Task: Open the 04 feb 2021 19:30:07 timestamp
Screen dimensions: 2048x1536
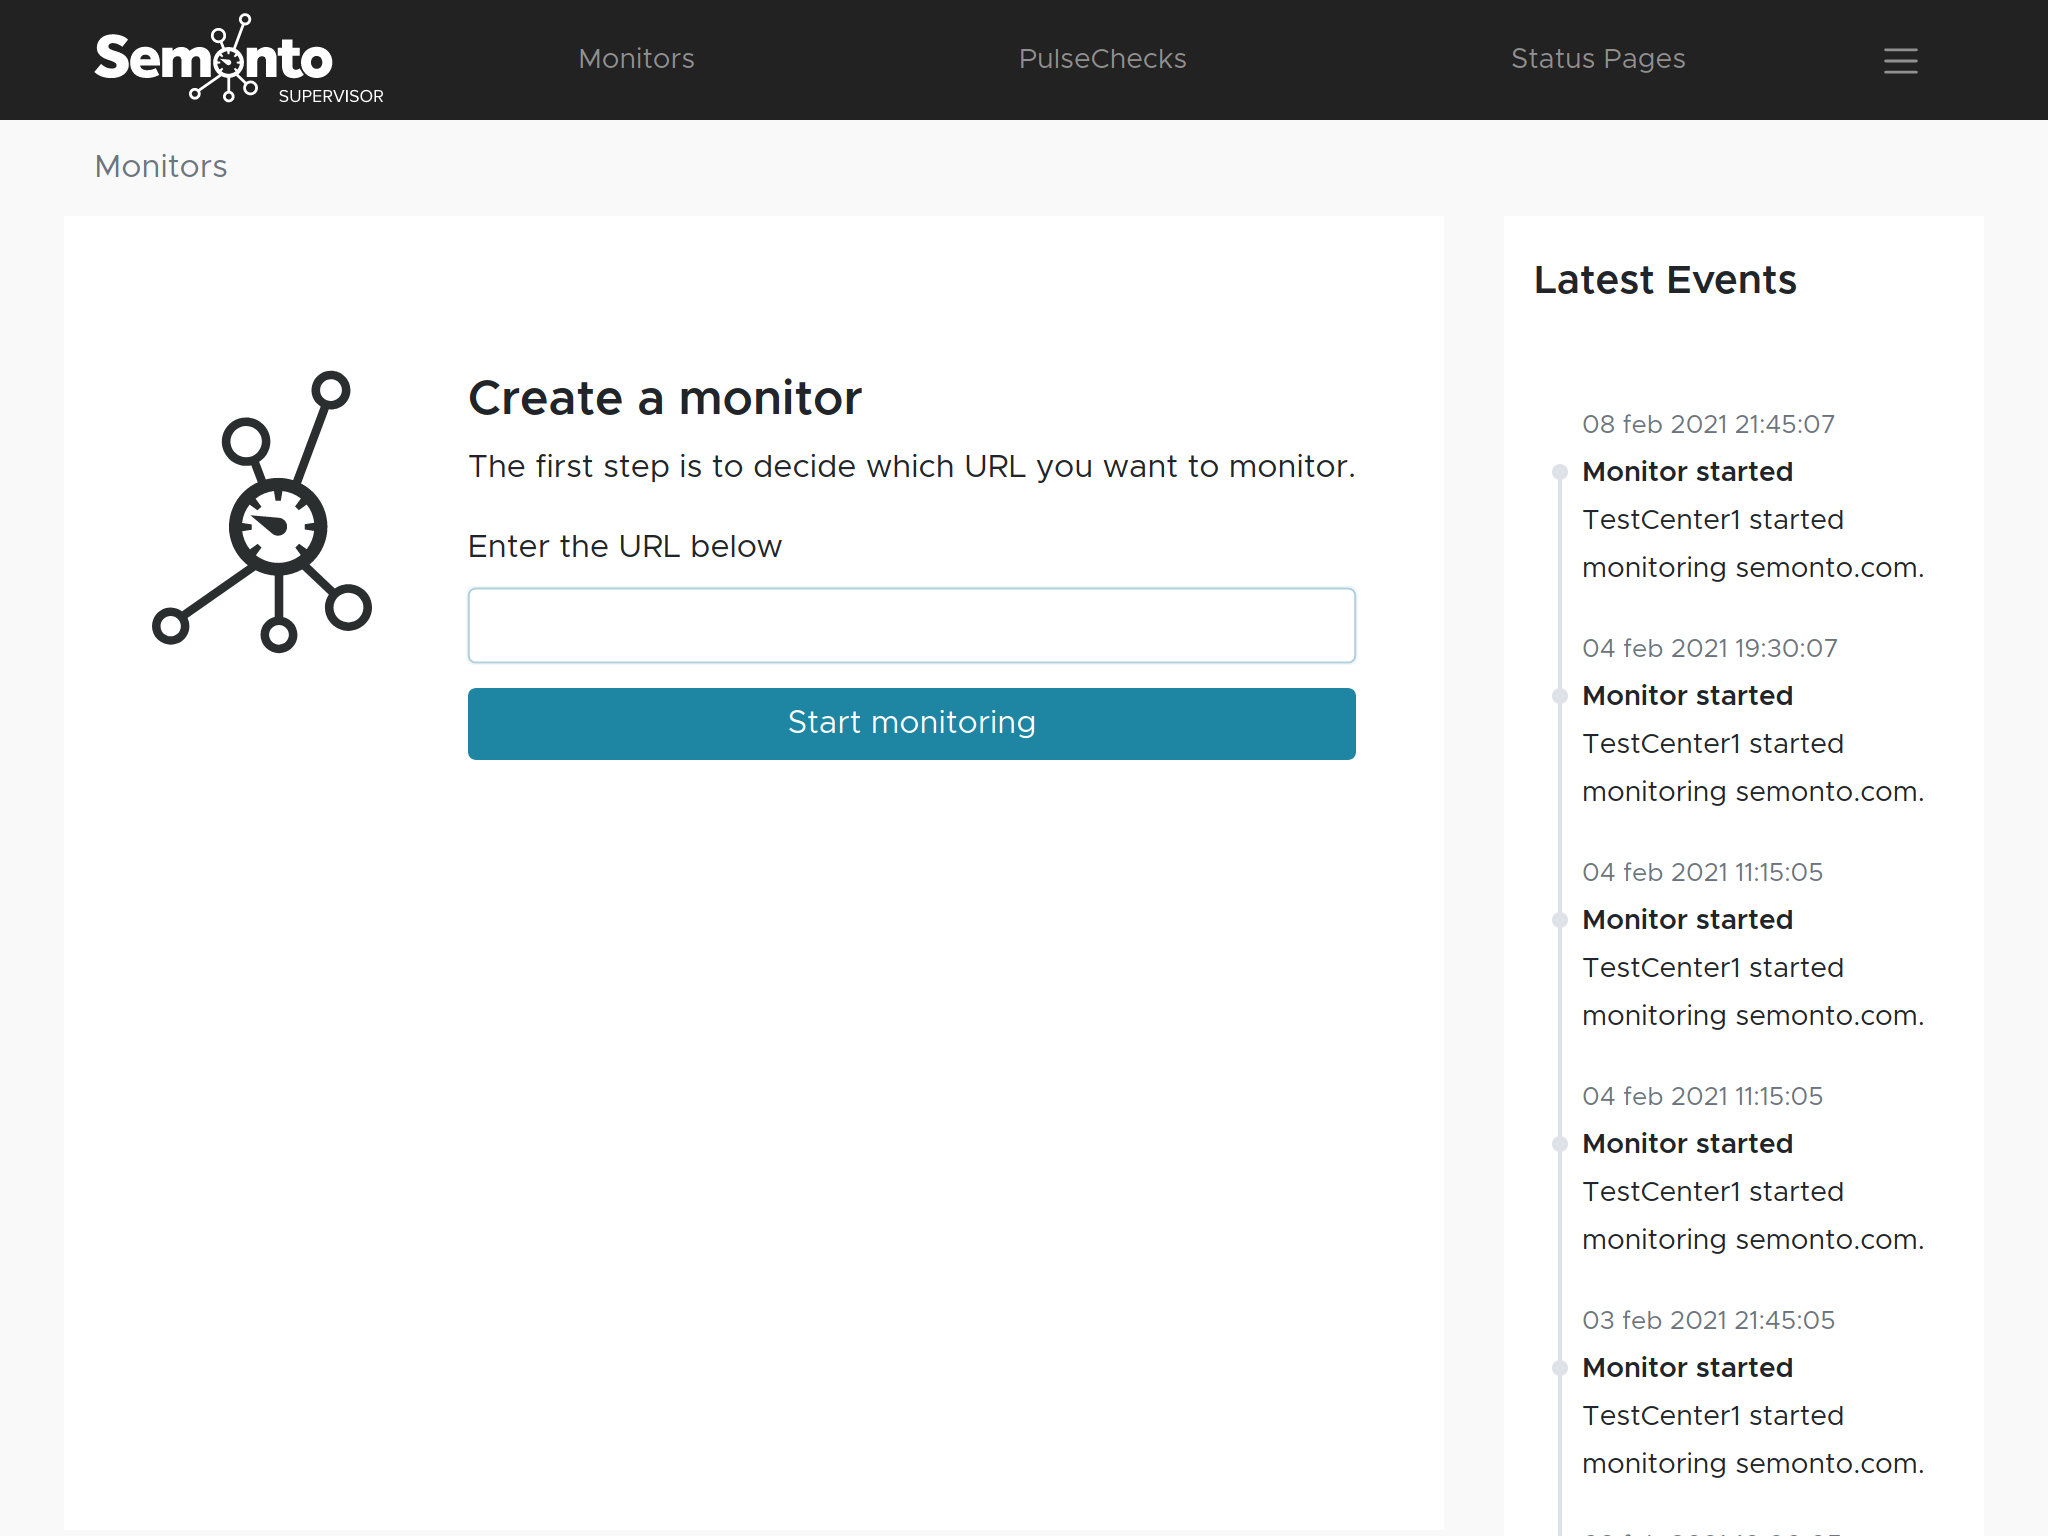Action: (1709, 648)
